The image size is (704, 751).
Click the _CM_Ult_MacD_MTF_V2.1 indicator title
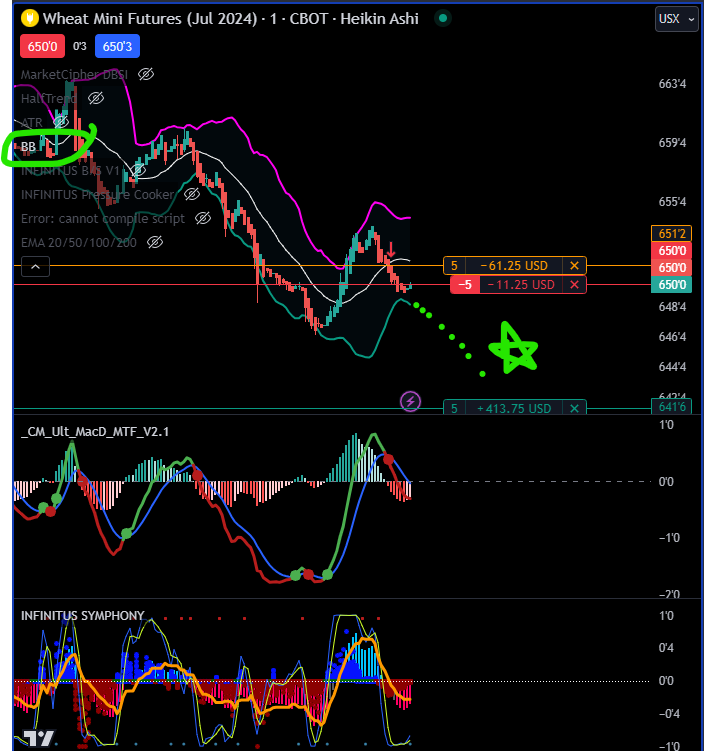[95, 432]
